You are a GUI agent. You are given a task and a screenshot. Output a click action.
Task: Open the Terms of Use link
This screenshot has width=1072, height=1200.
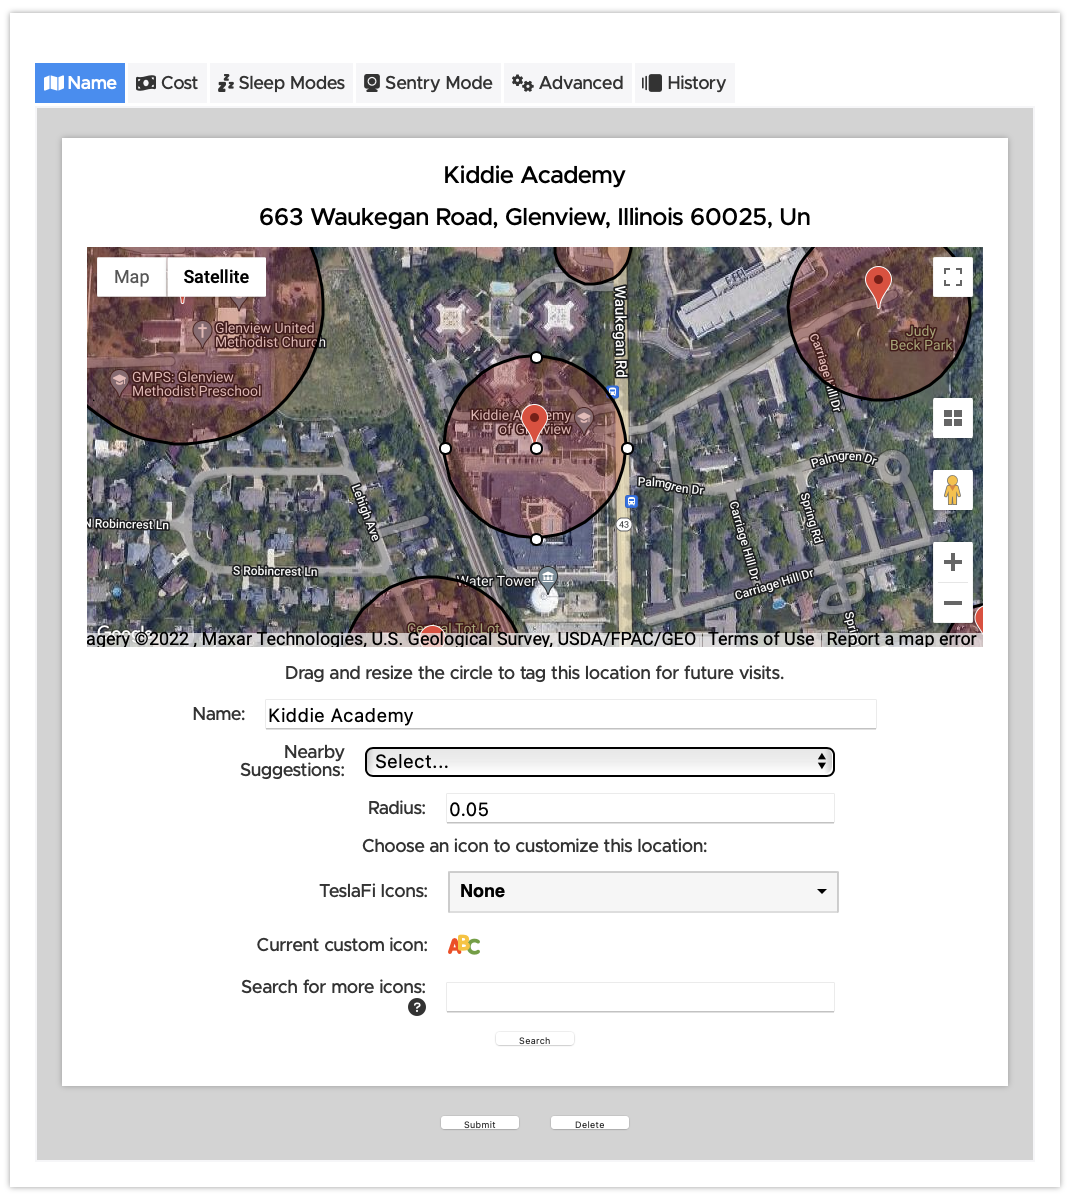pyautogui.click(x=761, y=639)
